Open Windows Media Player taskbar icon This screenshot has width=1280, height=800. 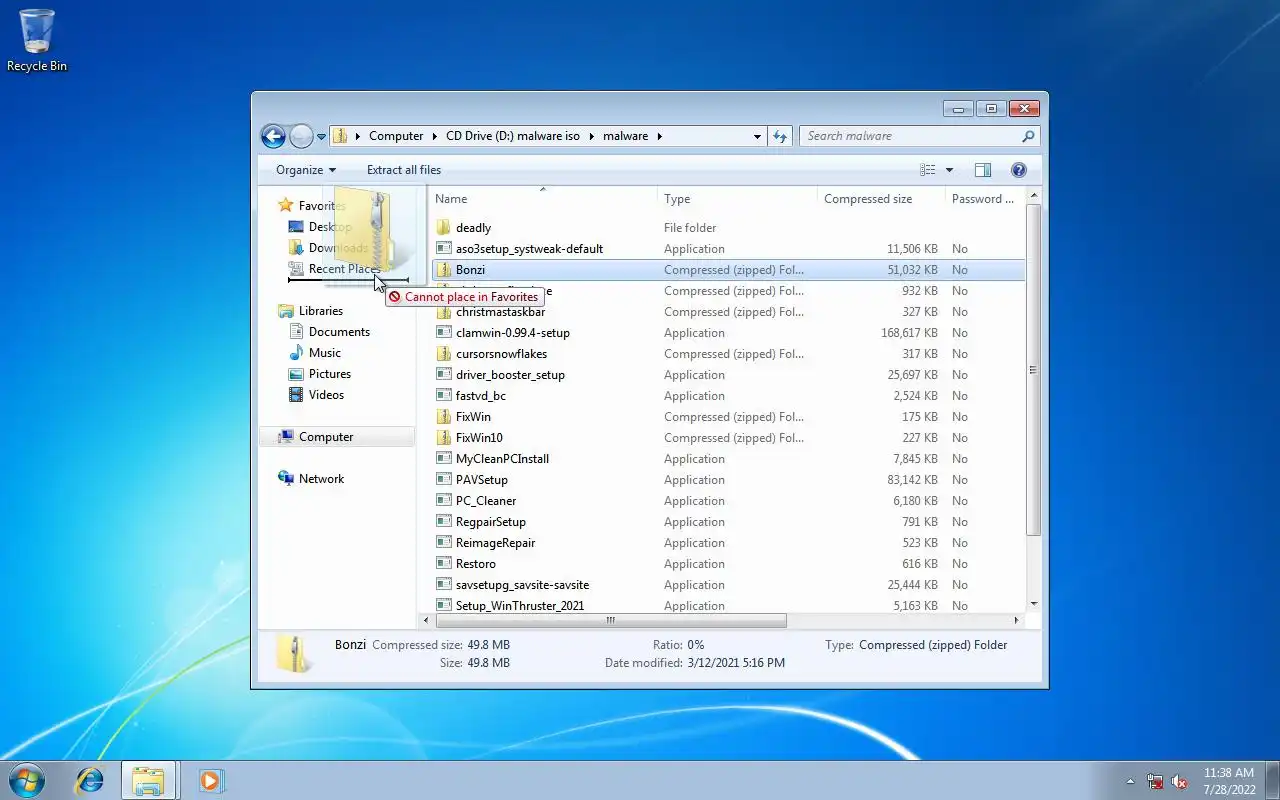coord(210,780)
